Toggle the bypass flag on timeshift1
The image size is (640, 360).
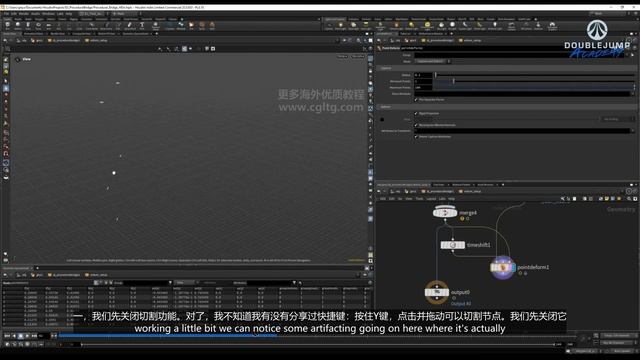[x=443, y=245]
